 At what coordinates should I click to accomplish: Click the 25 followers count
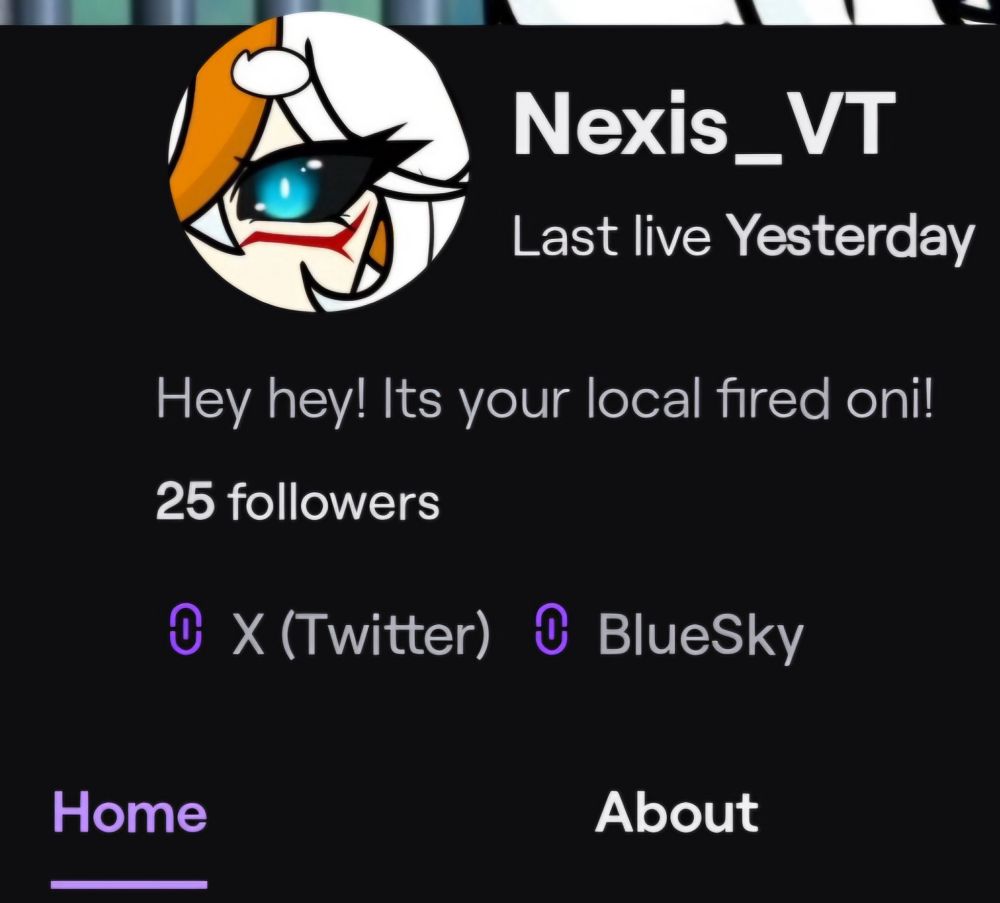tap(298, 502)
